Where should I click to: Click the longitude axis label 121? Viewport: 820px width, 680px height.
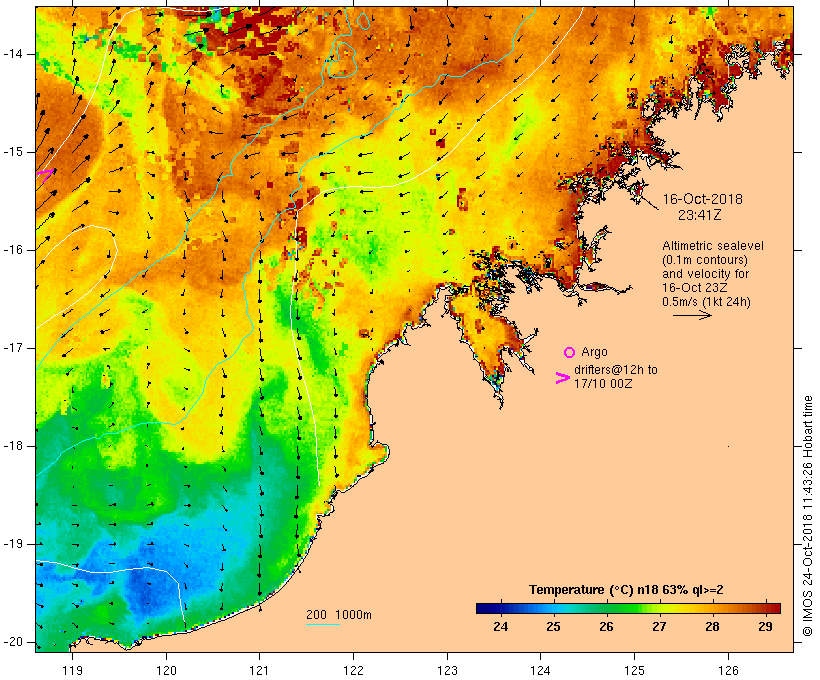(x=259, y=670)
